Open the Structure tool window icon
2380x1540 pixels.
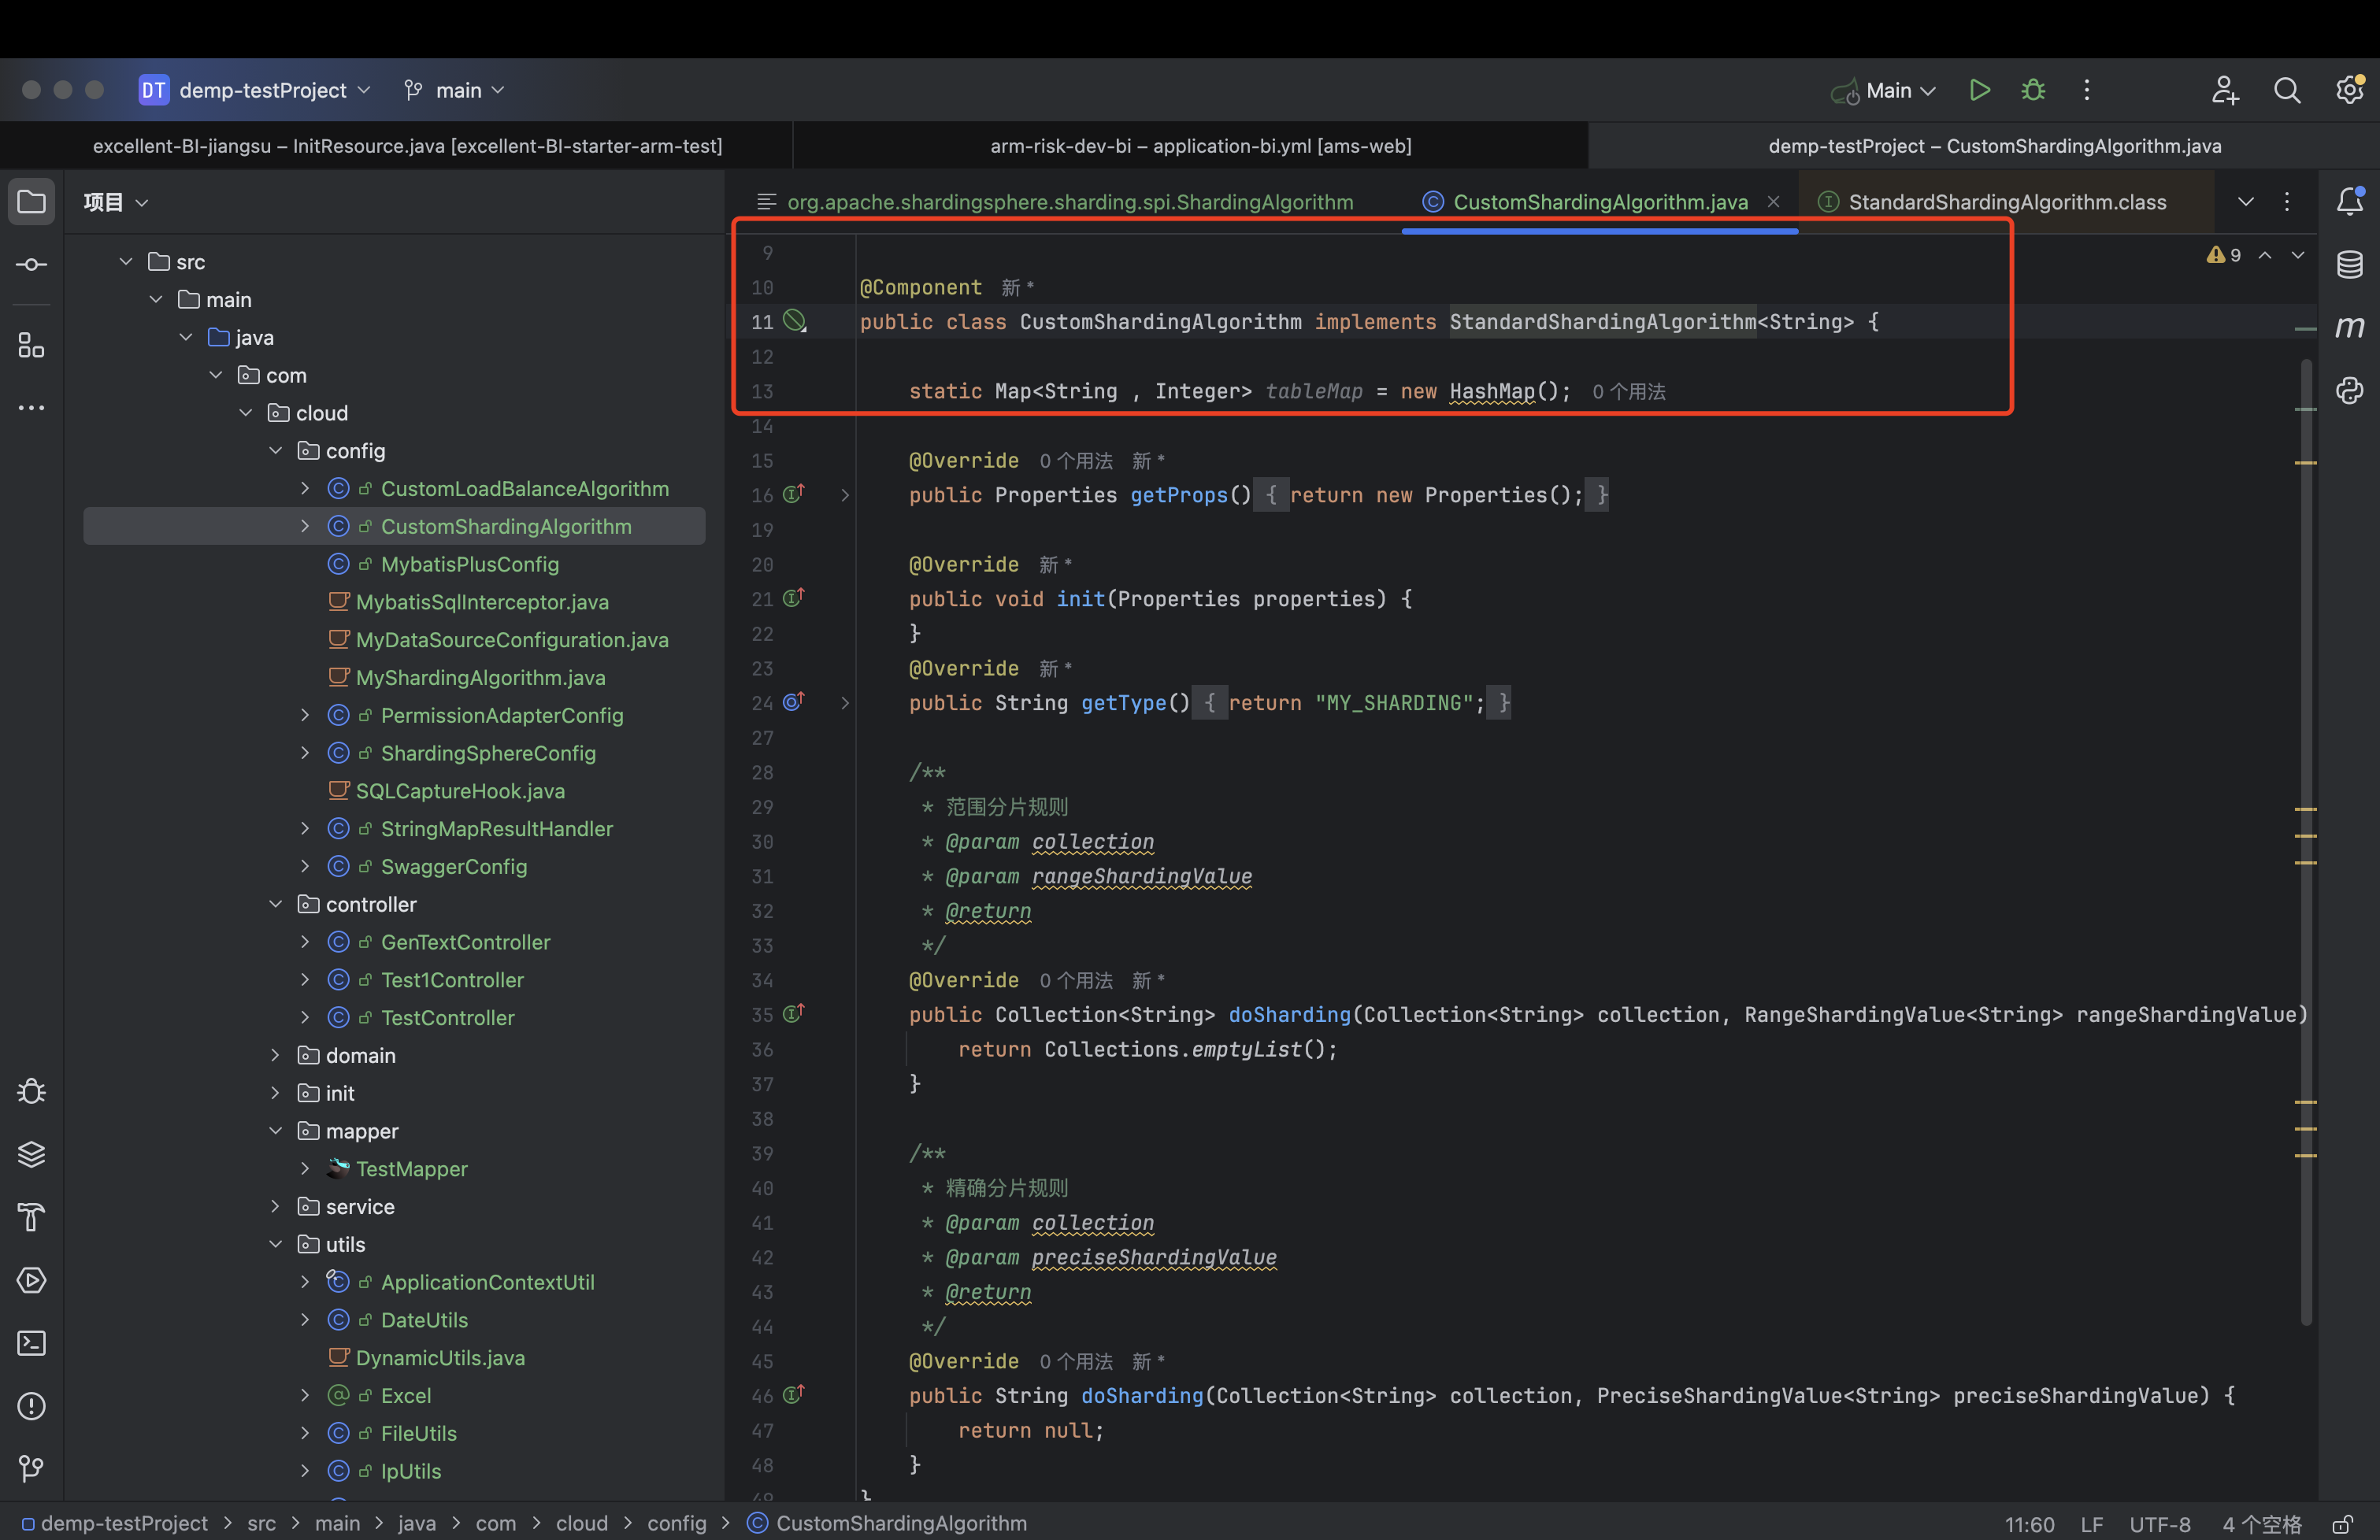pyautogui.click(x=31, y=346)
